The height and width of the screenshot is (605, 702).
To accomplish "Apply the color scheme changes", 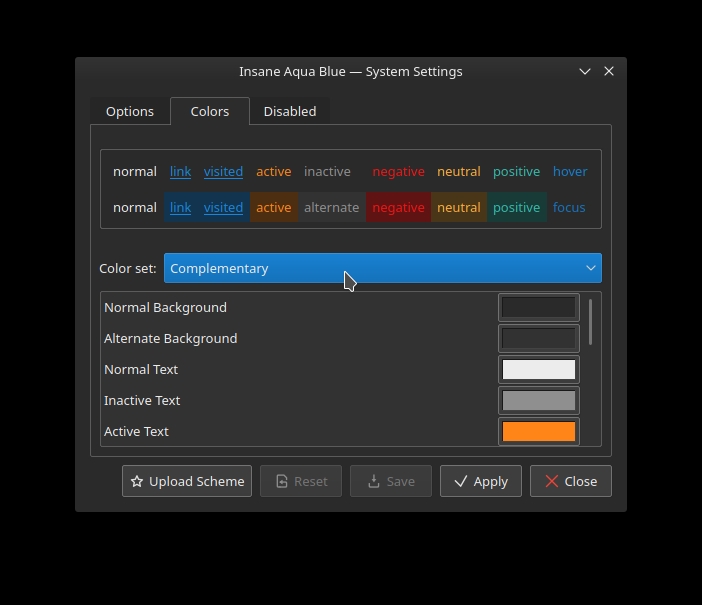I will pos(481,481).
